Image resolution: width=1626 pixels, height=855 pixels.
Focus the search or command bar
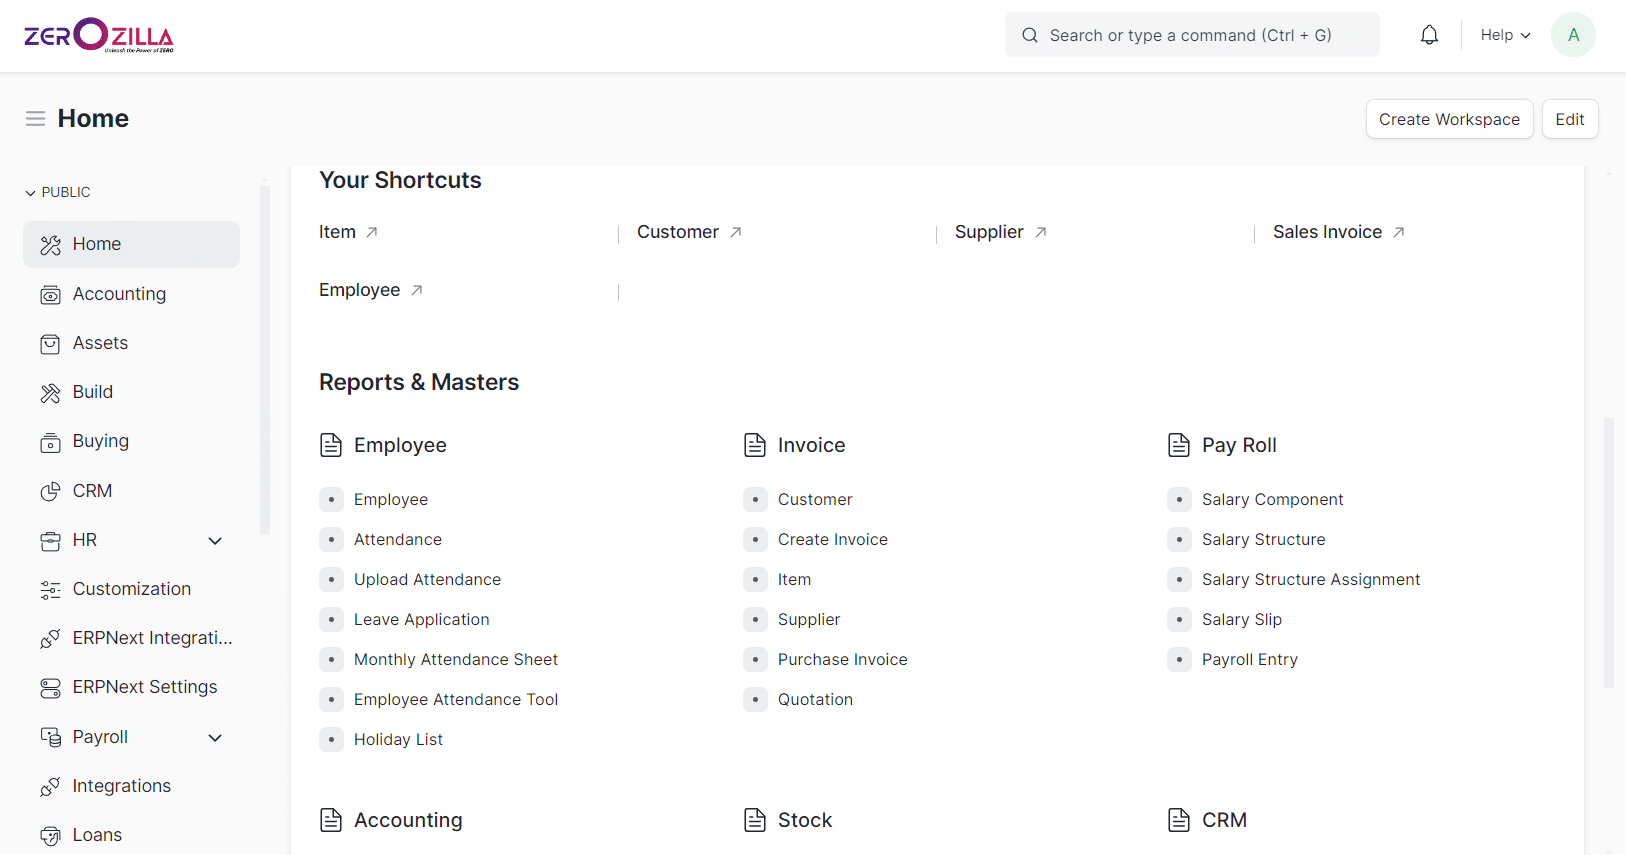[x=1191, y=35]
